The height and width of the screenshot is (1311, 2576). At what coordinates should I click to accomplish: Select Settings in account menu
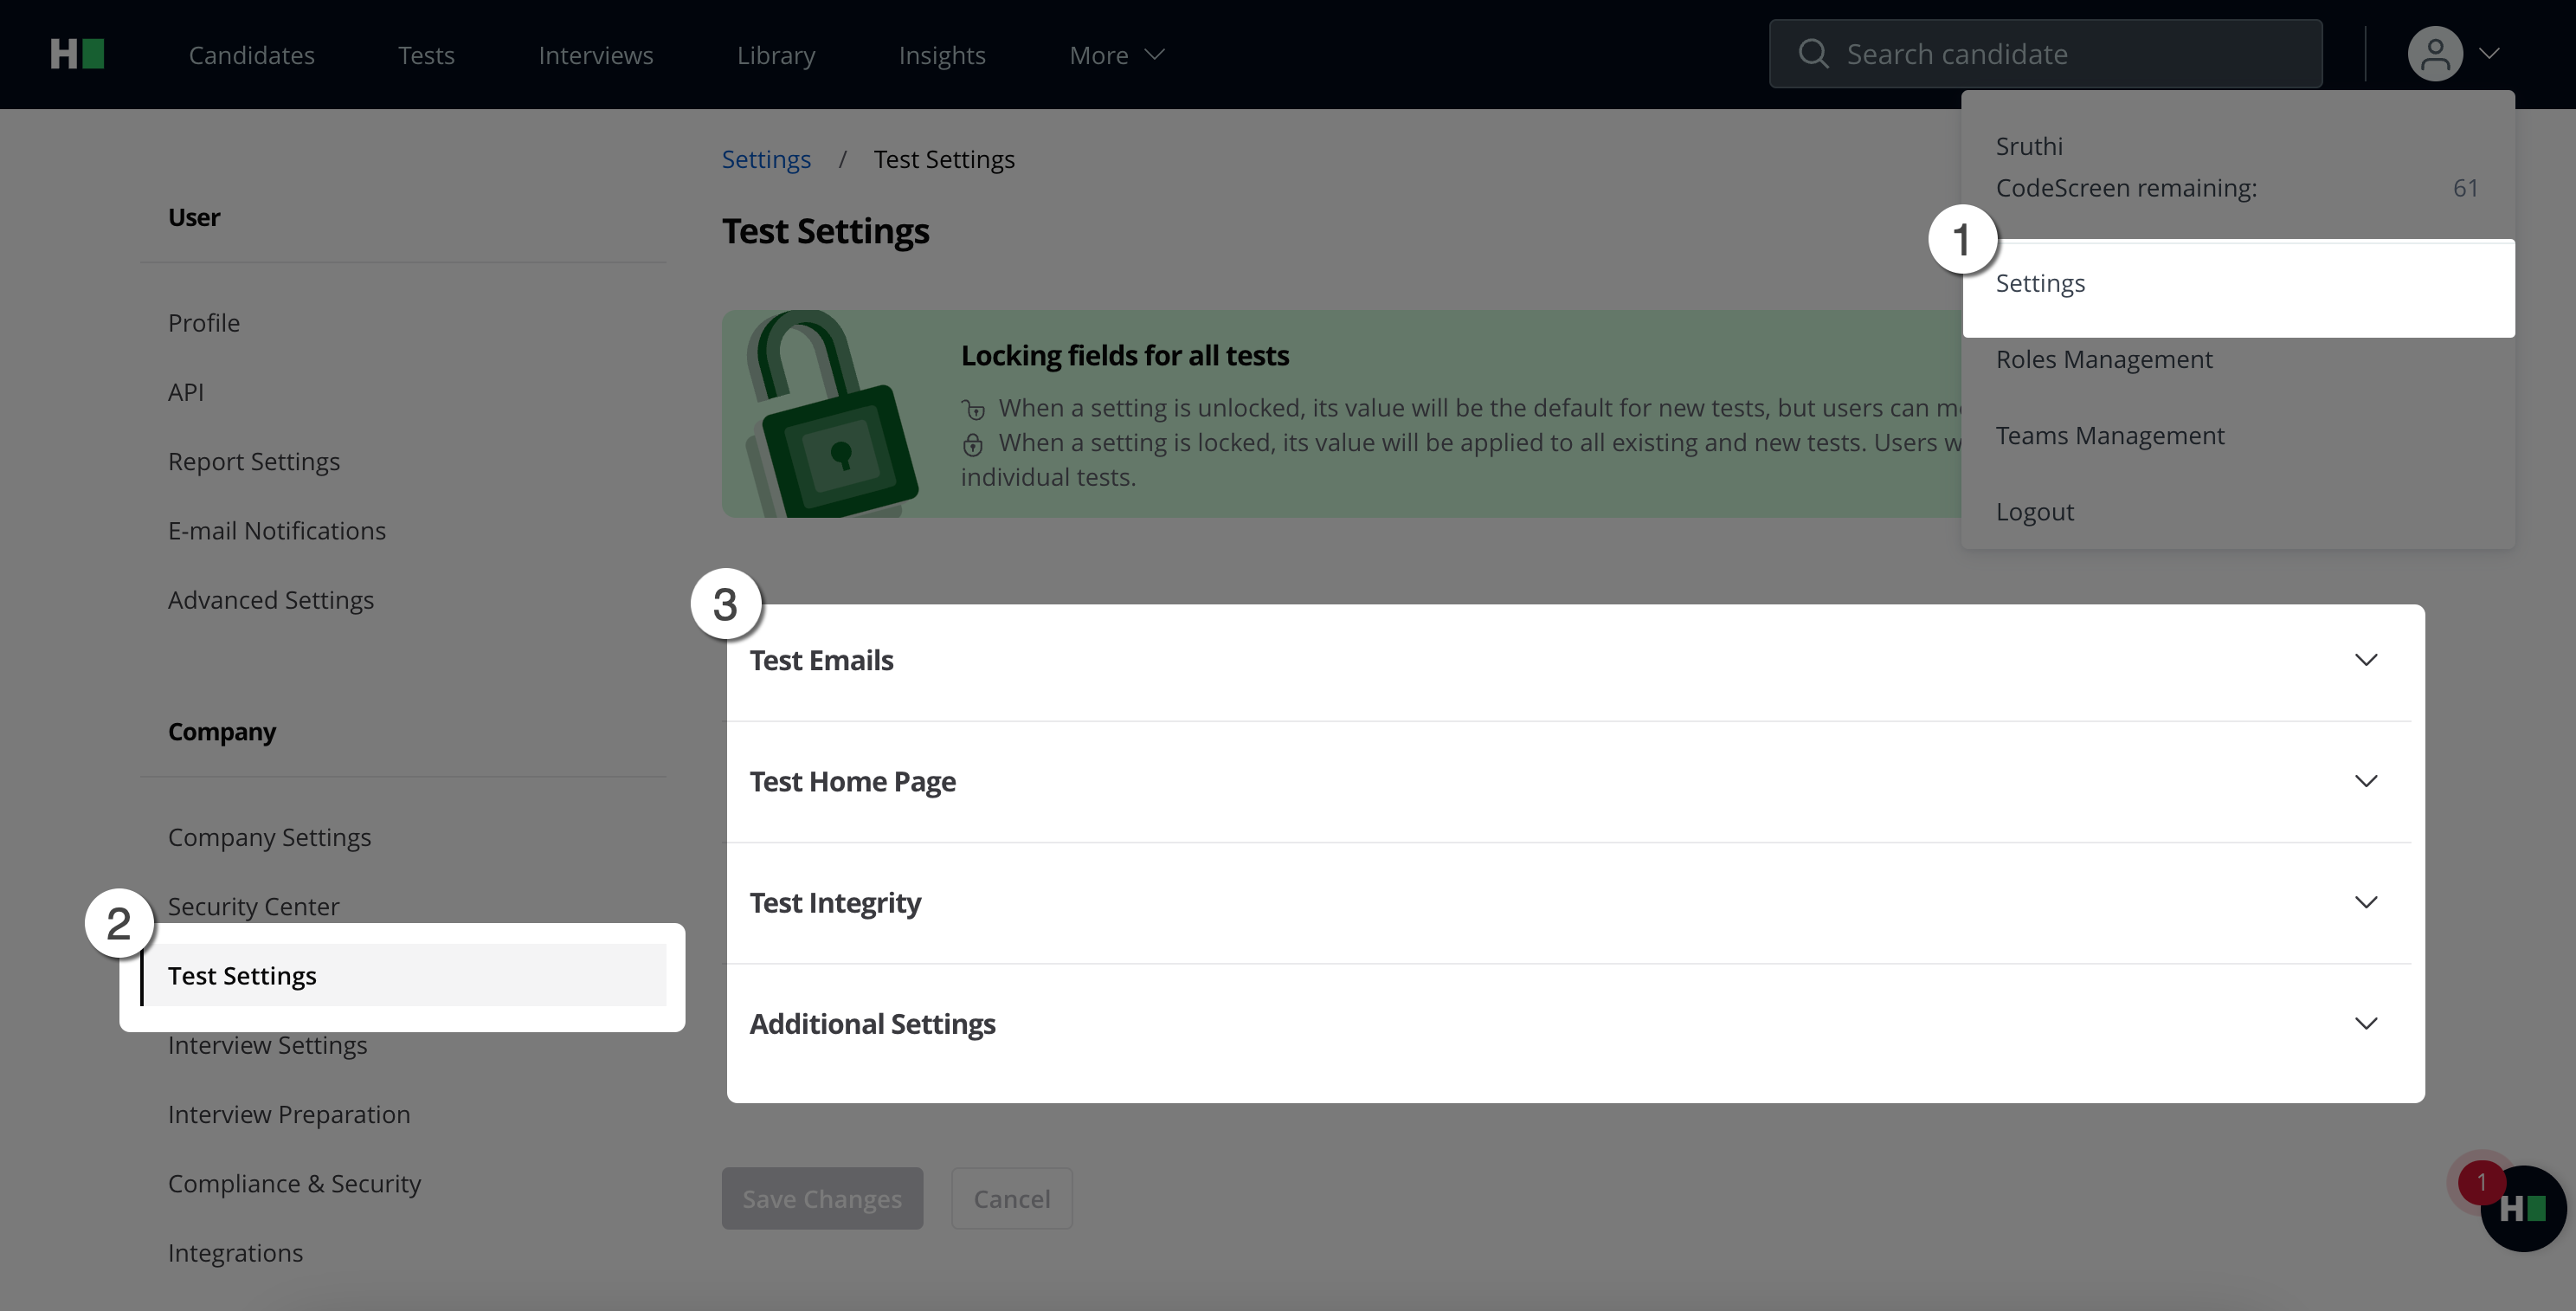(x=2040, y=284)
